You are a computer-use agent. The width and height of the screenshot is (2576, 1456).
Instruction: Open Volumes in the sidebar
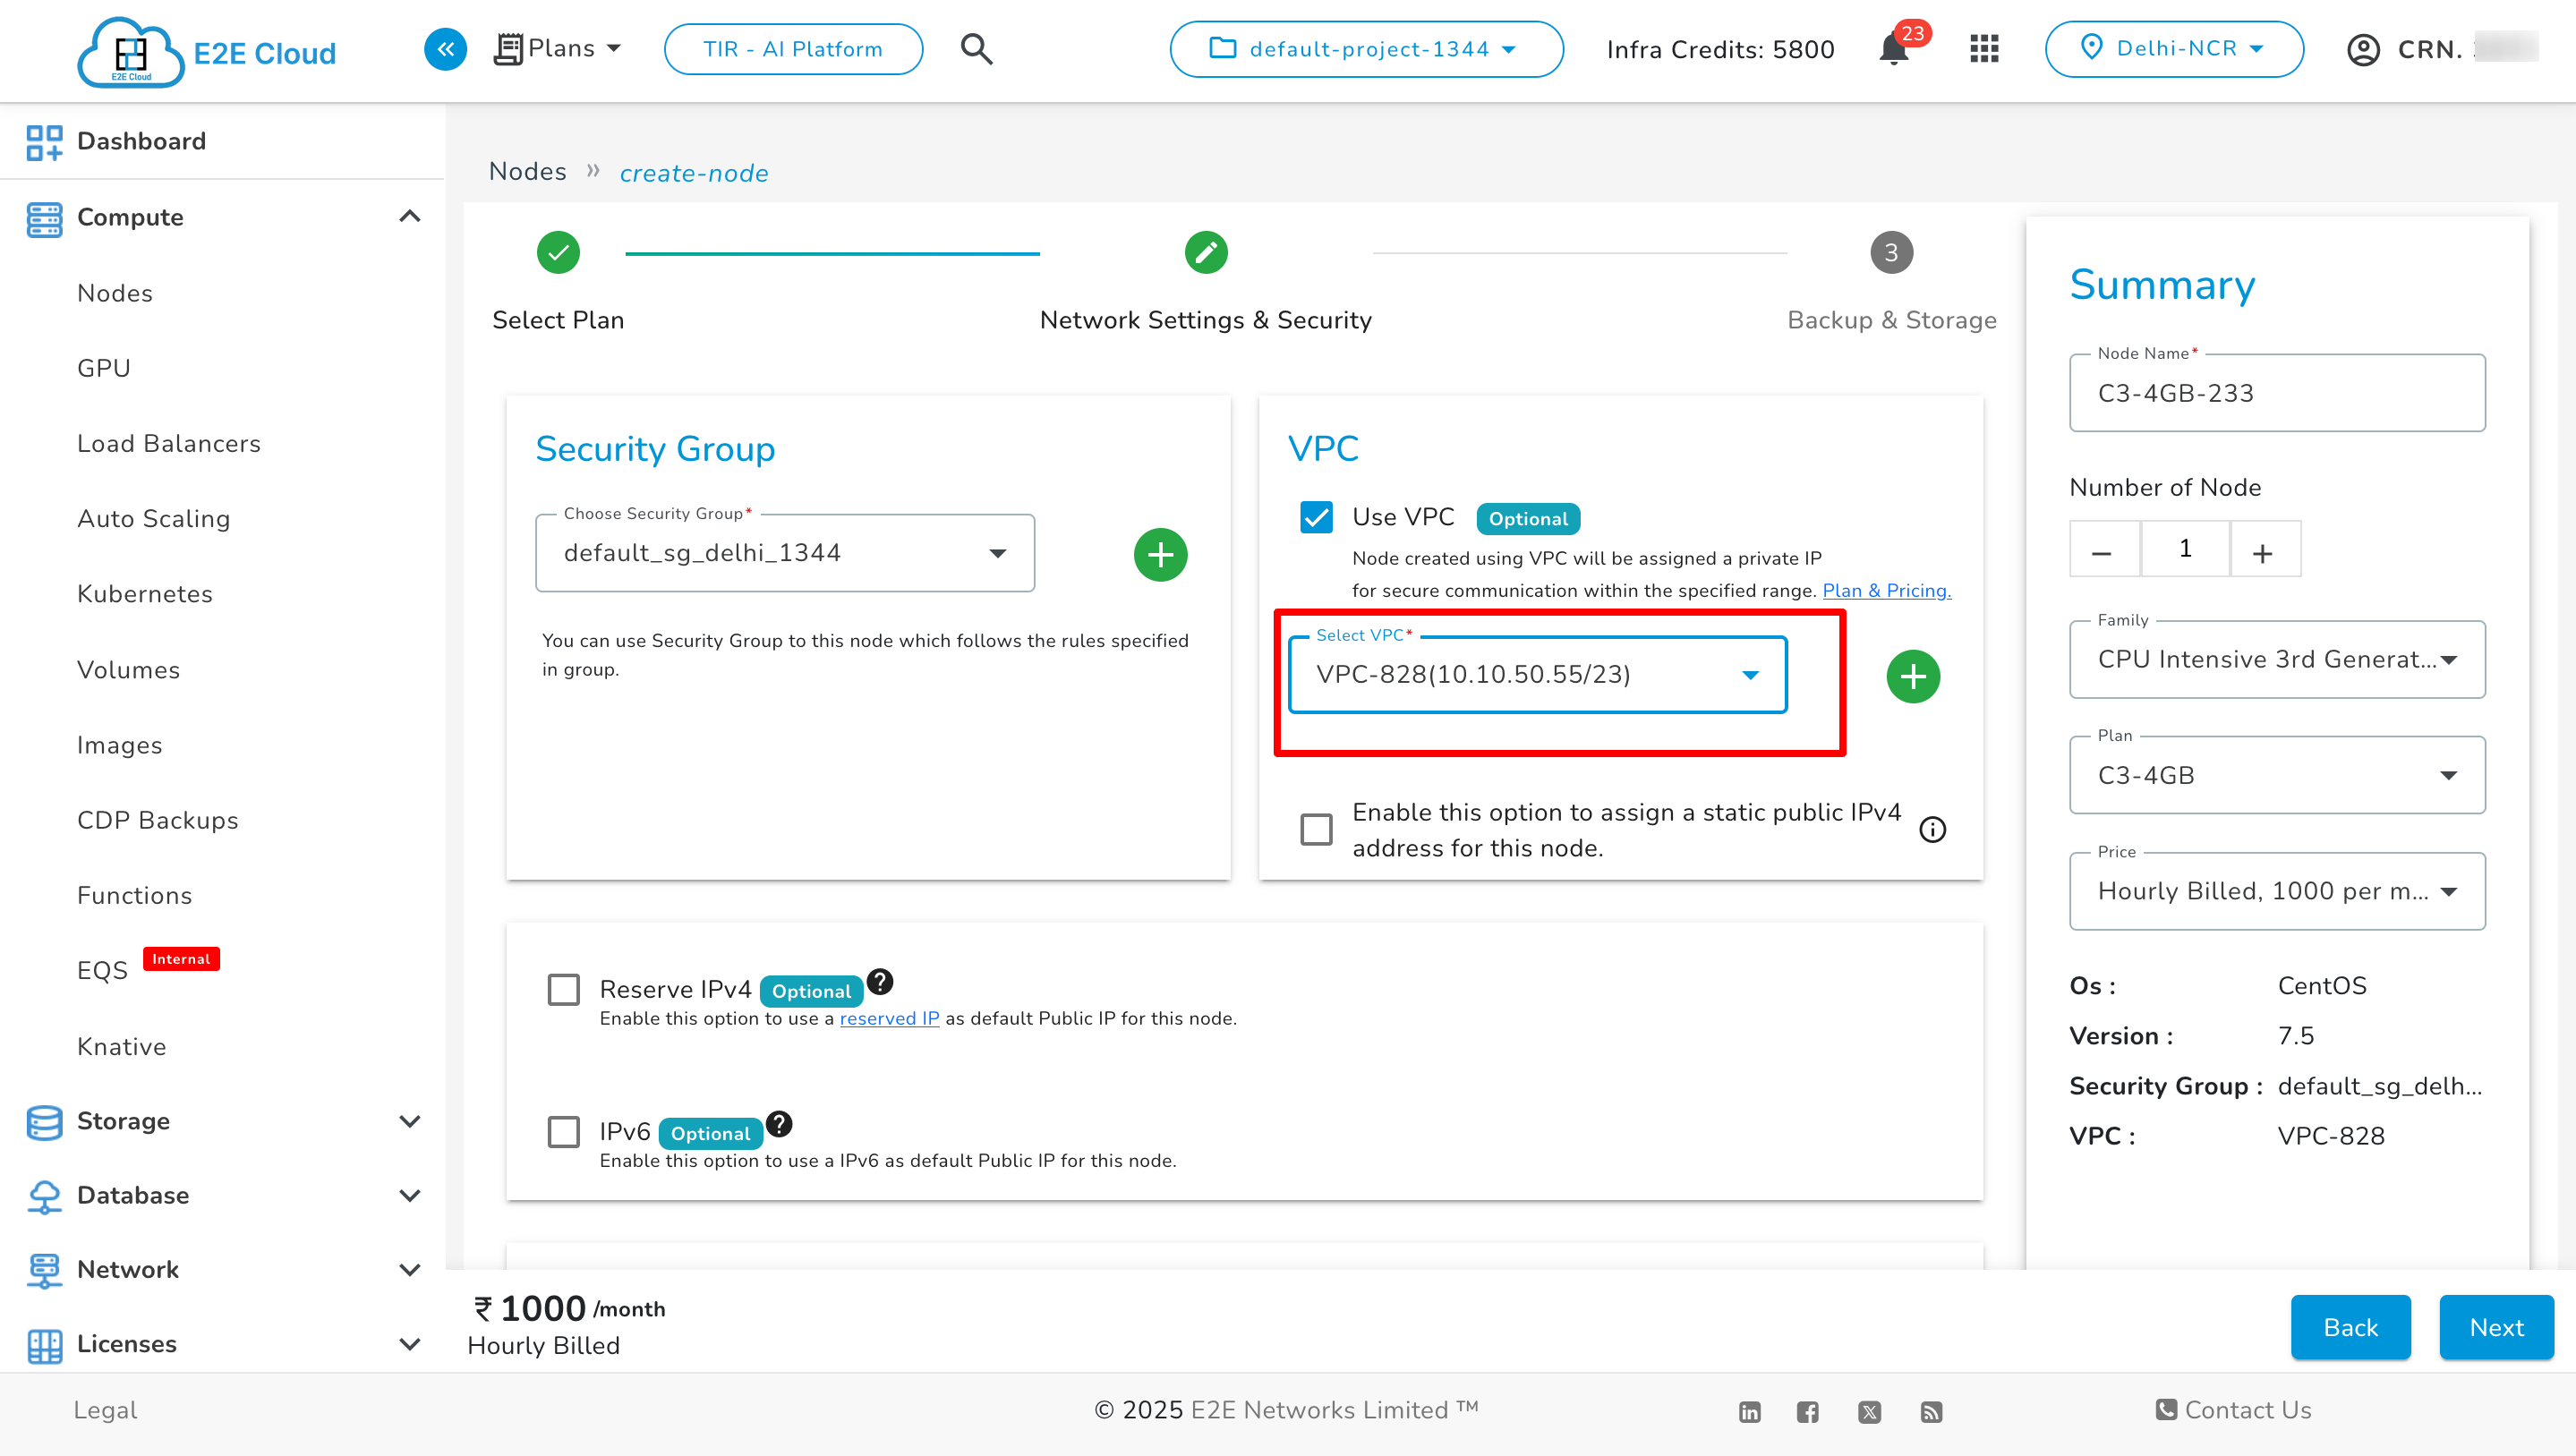[x=129, y=670]
